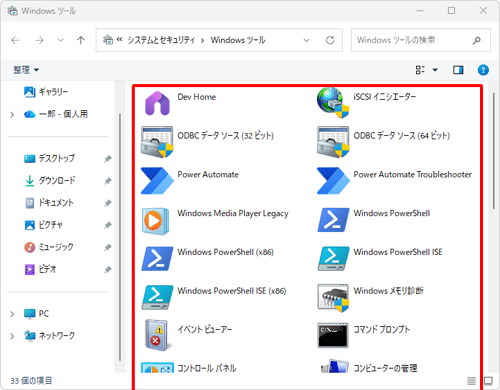The width and height of the screenshot is (500, 390).
Task: Open iSCSI イニシエーター icon
Action: click(333, 103)
